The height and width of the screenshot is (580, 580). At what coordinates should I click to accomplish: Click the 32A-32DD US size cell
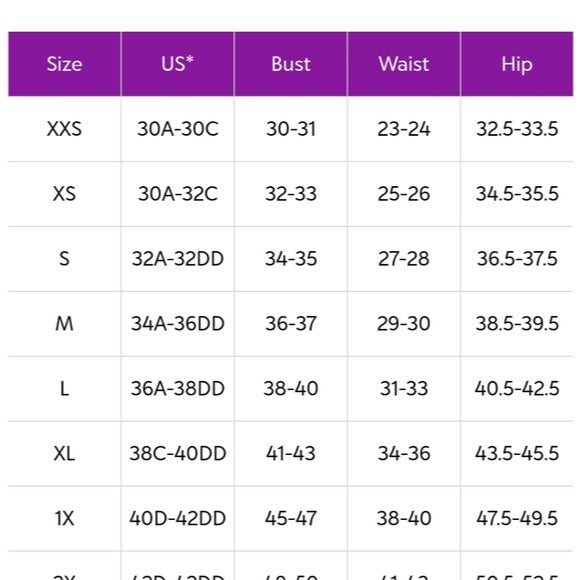[178, 259]
